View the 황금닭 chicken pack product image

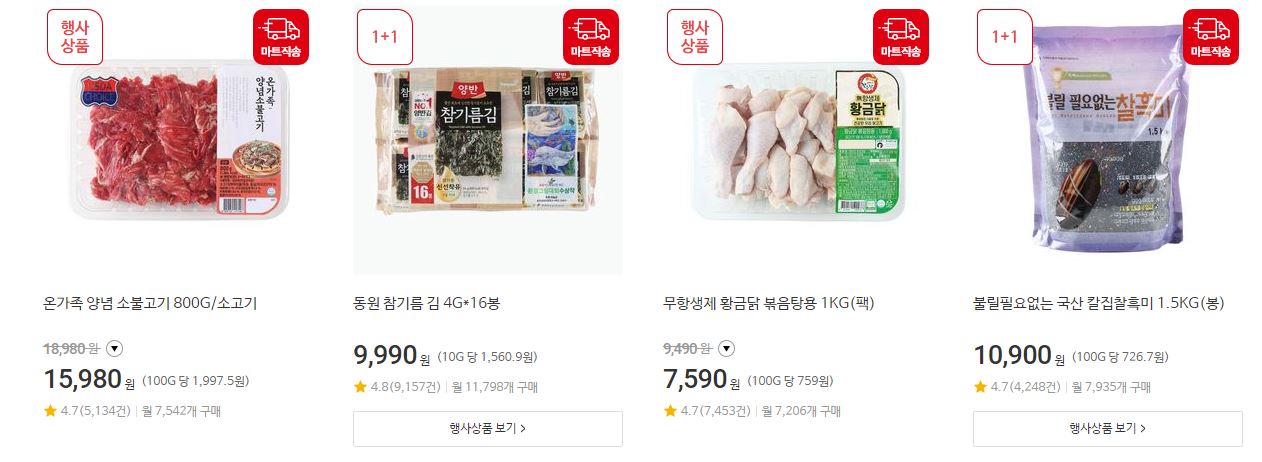tap(798, 140)
